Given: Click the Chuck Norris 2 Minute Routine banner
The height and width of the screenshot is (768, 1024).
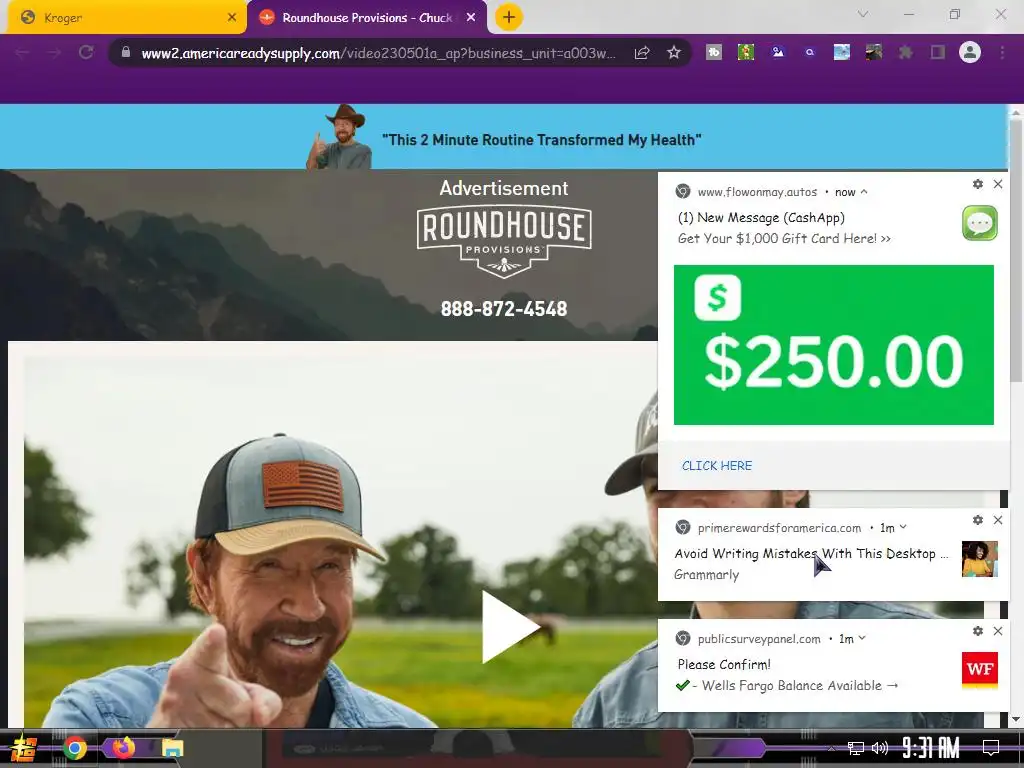Looking at the screenshot, I should tap(504, 137).
